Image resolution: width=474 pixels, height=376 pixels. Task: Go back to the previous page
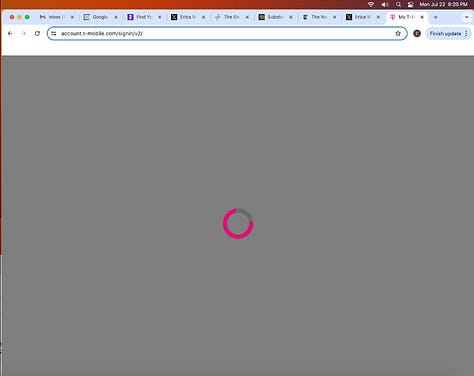click(10, 33)
